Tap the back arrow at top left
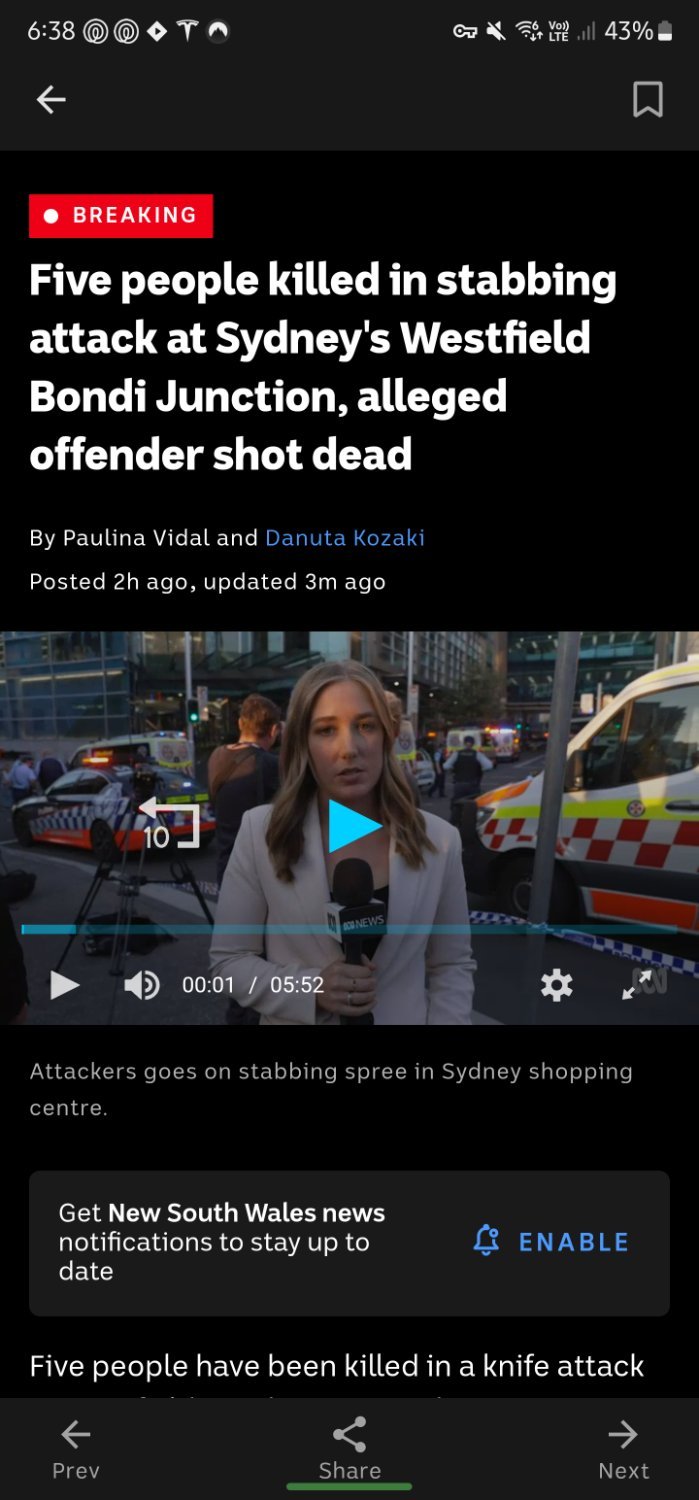 pyautogui.click(x=51, y=99)
